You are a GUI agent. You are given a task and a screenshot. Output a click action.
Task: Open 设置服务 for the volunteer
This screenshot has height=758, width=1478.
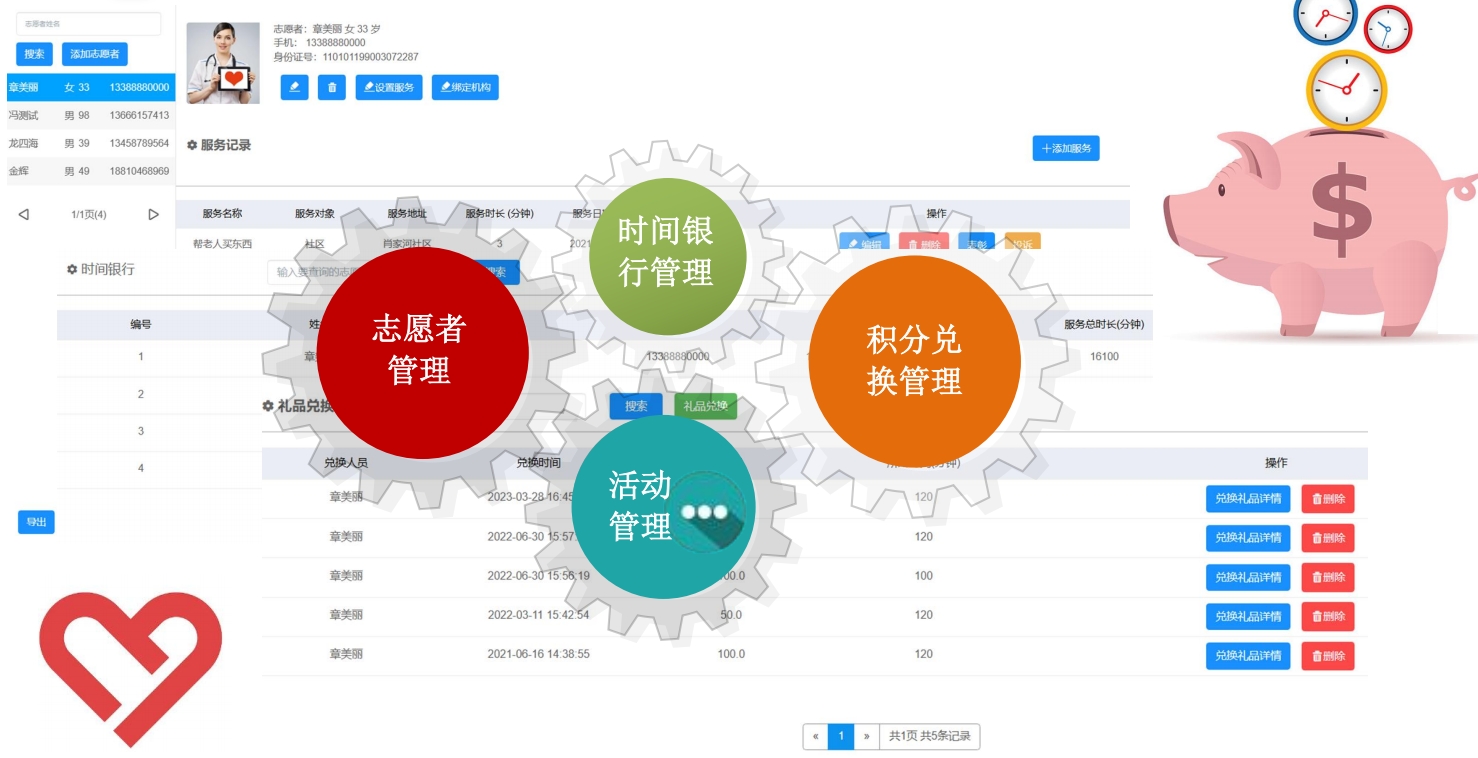pos(389,87)
